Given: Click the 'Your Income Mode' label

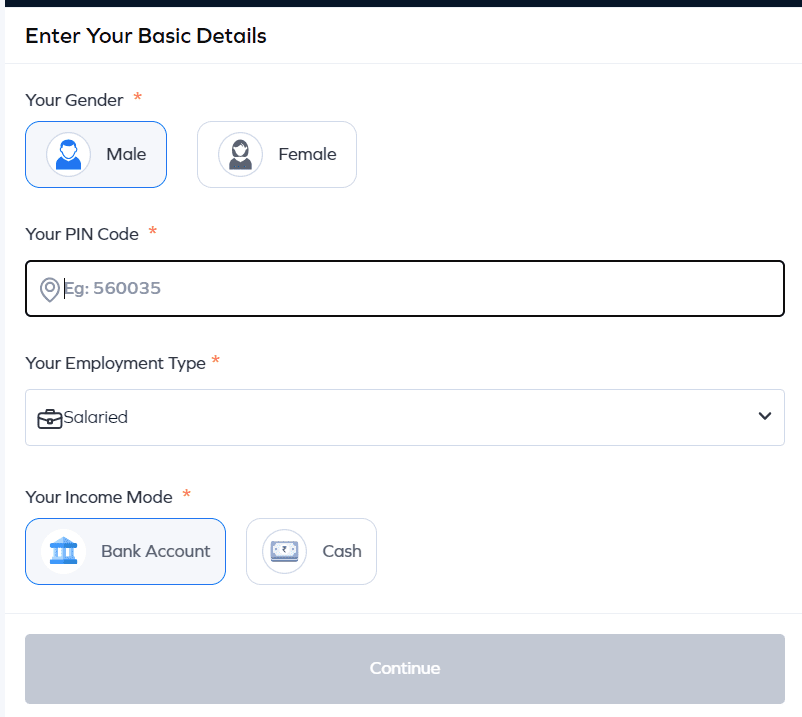Looking at the screenshot, I should coord(99,497).
